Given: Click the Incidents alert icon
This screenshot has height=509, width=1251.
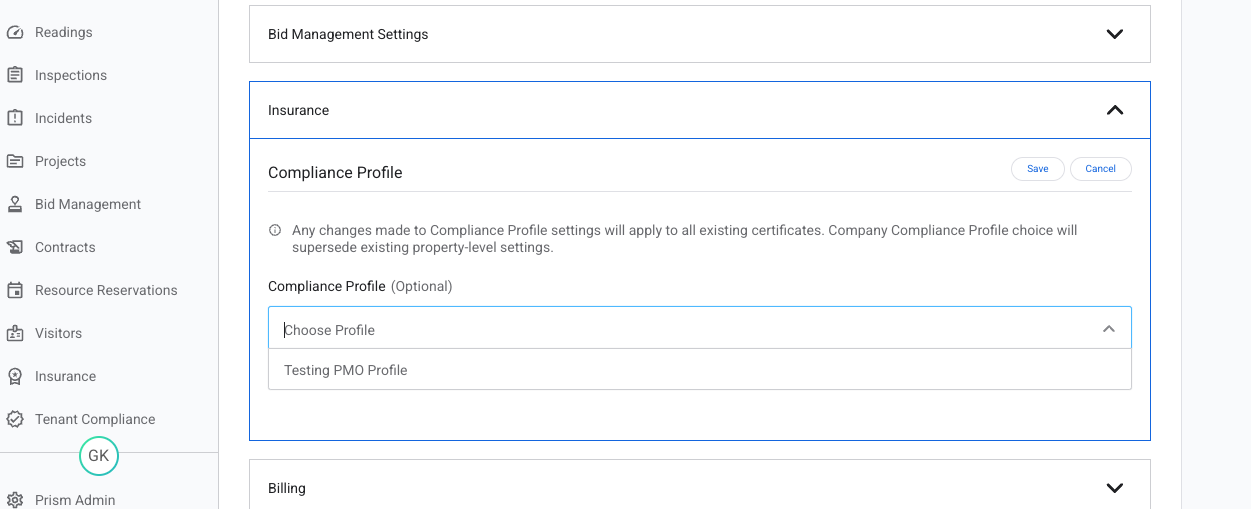Looking at the screenshot, I should [15, 118].
